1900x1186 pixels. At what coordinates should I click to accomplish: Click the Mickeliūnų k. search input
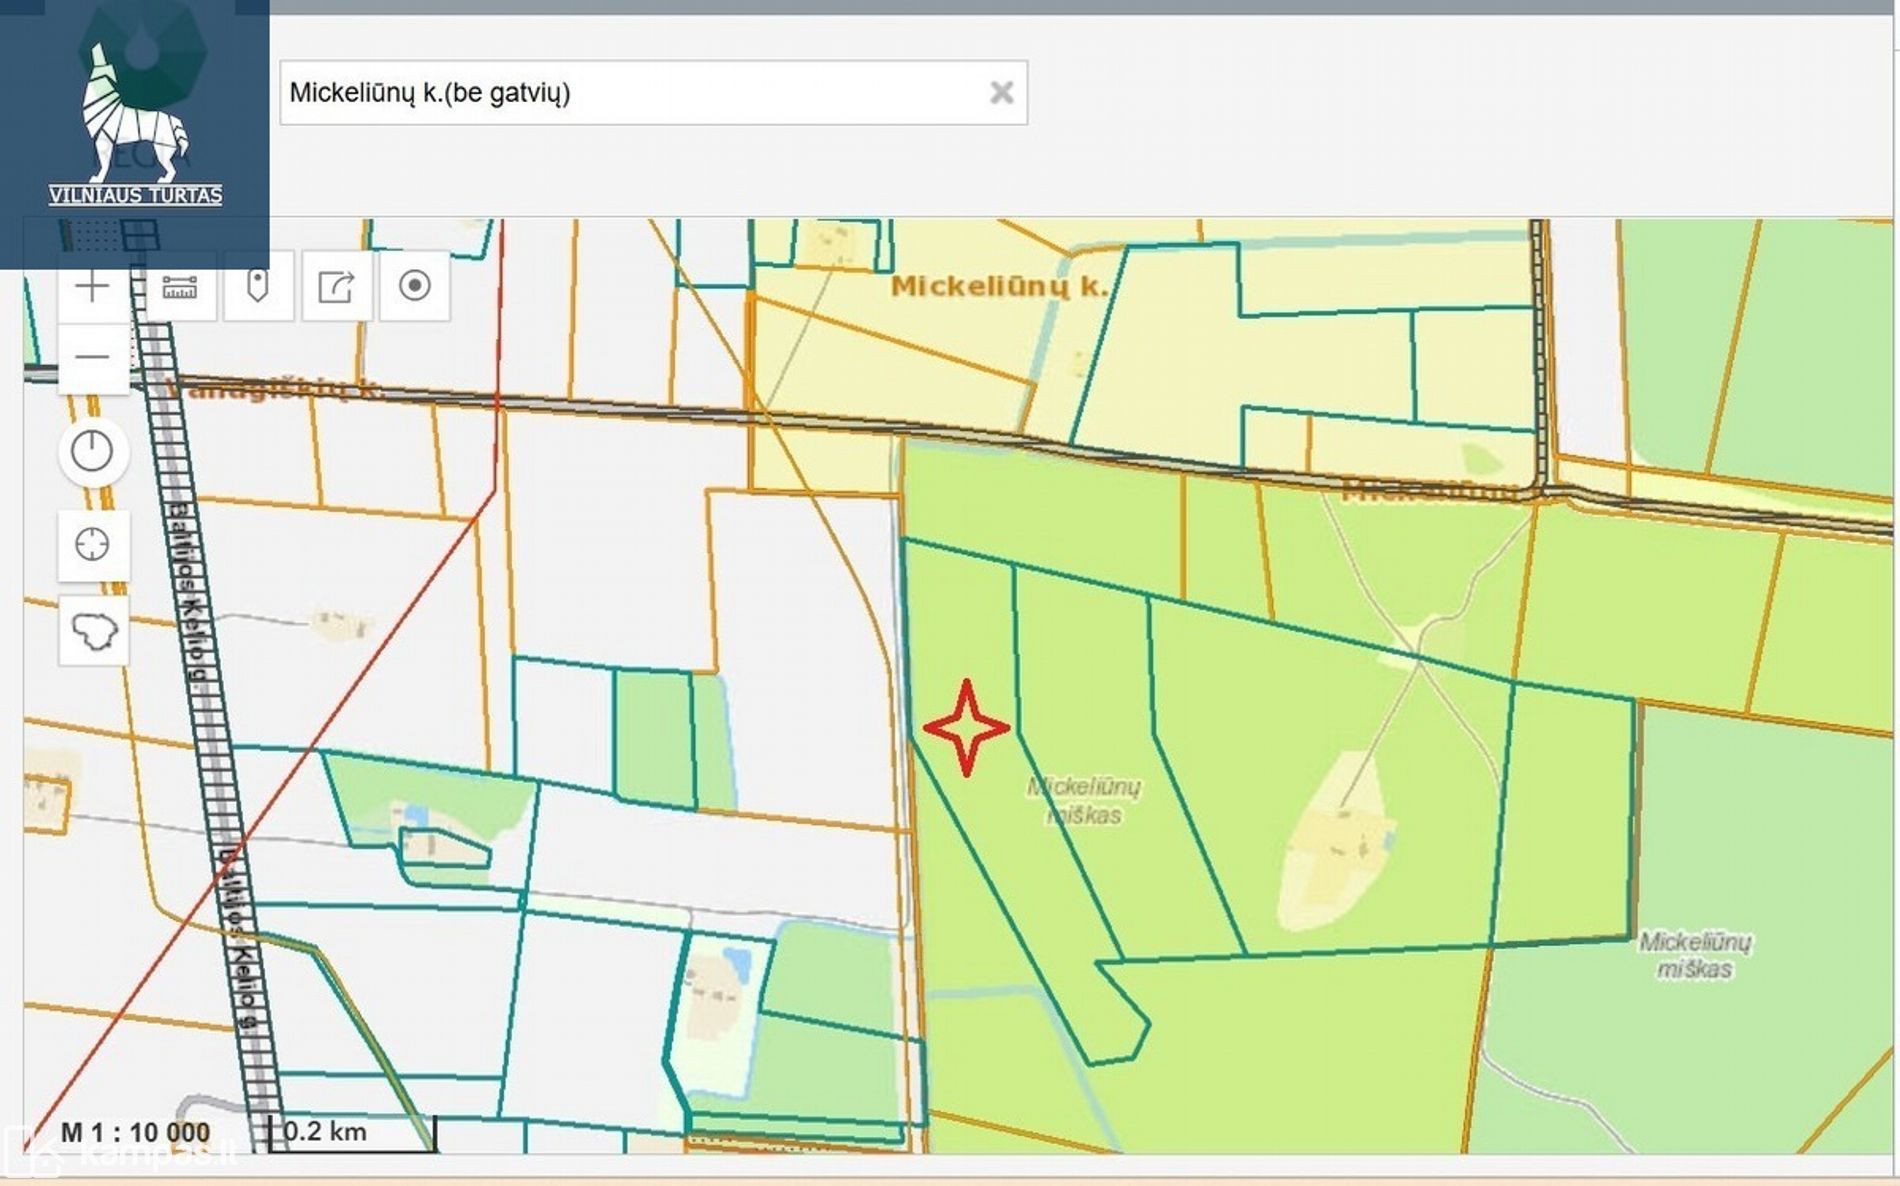pyautogui.click(x=630, y=93)
